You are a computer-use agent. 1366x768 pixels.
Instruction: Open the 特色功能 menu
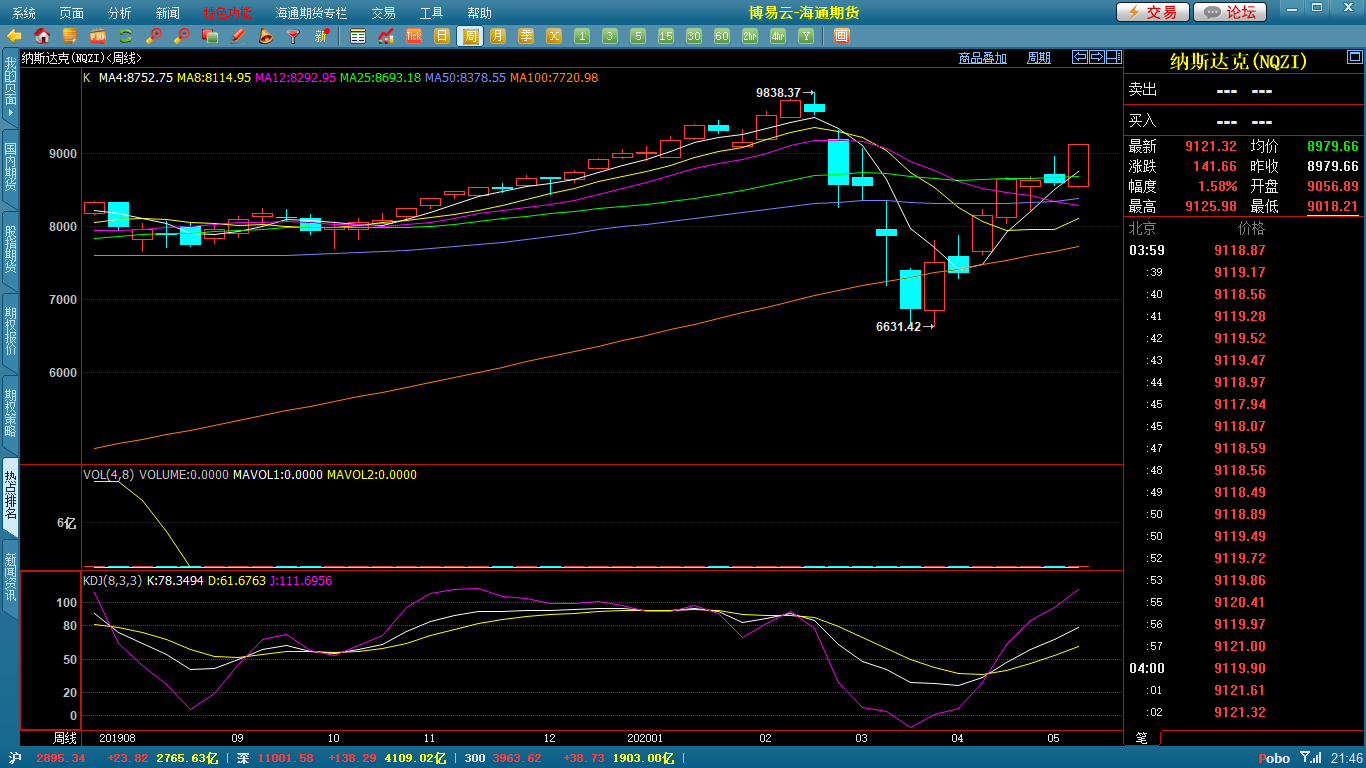pyautogui.click(x=228, y=13)
